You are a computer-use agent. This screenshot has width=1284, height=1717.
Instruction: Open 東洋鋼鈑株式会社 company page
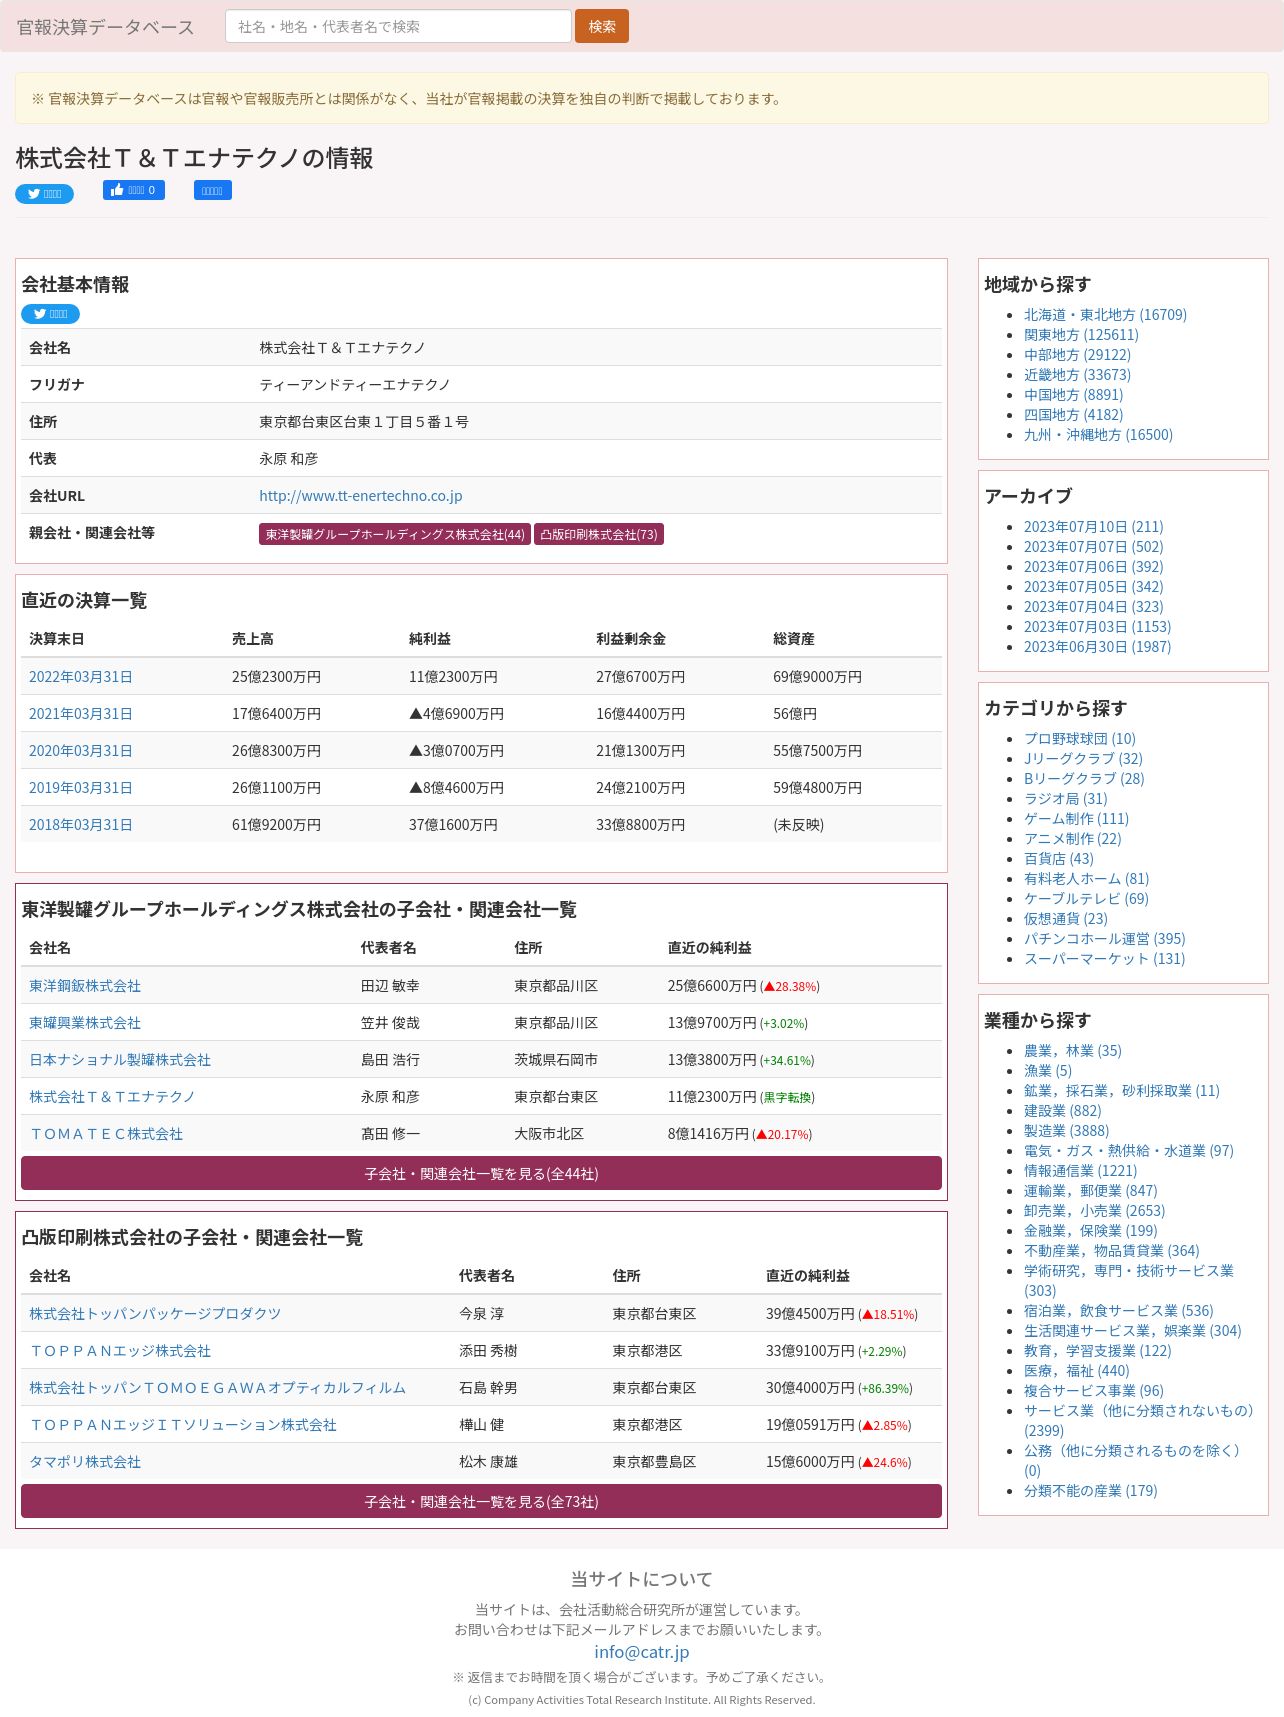click(85, 986)
